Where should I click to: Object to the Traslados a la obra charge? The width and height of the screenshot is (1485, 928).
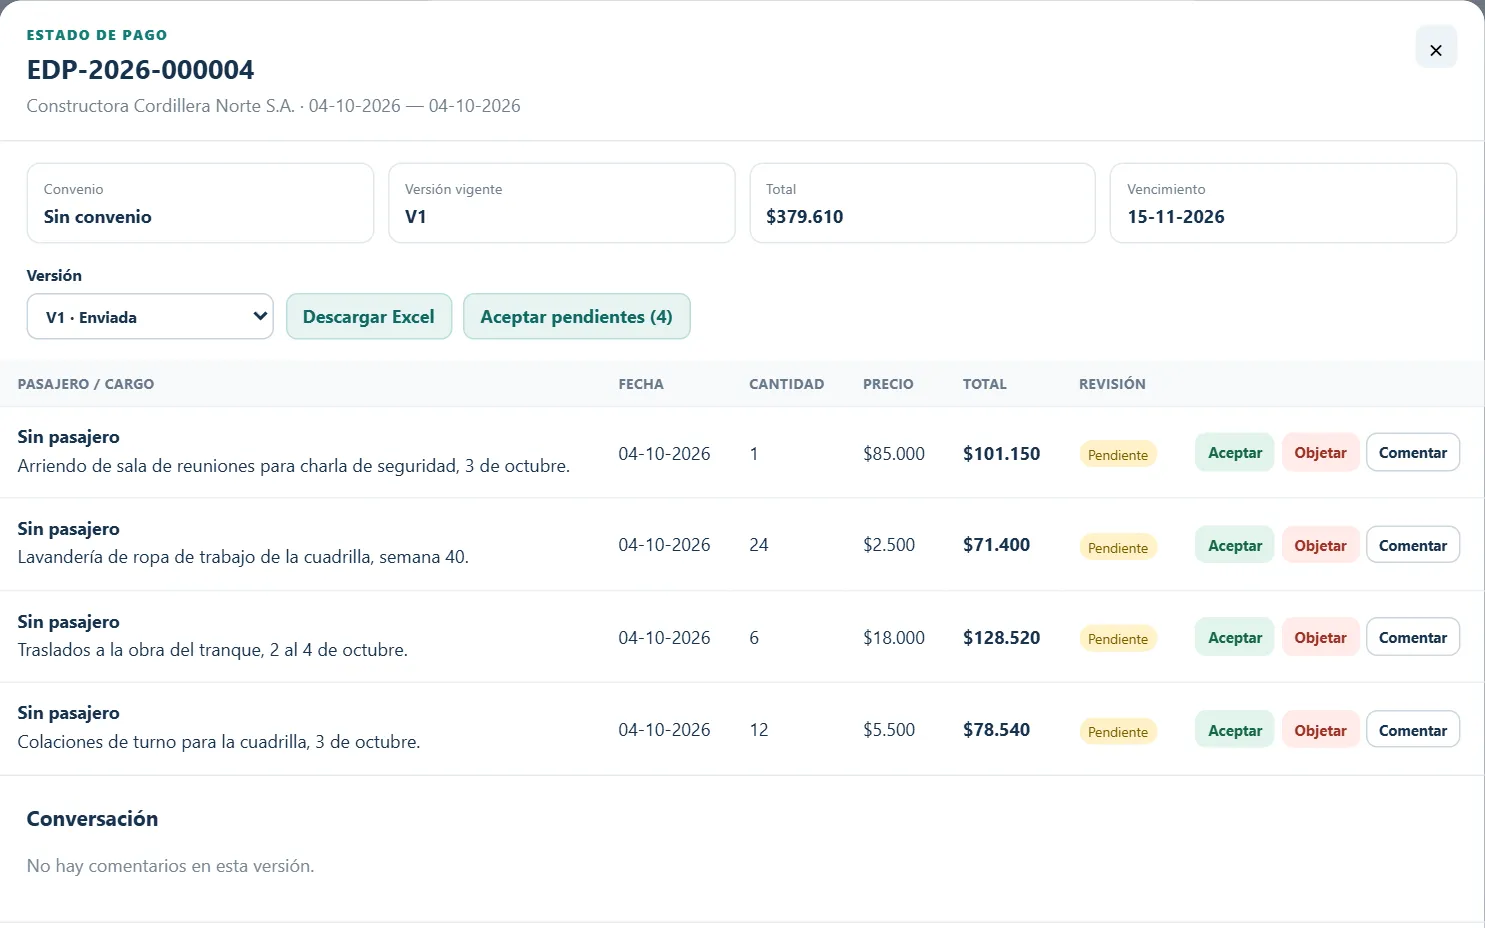(1320, 637)
